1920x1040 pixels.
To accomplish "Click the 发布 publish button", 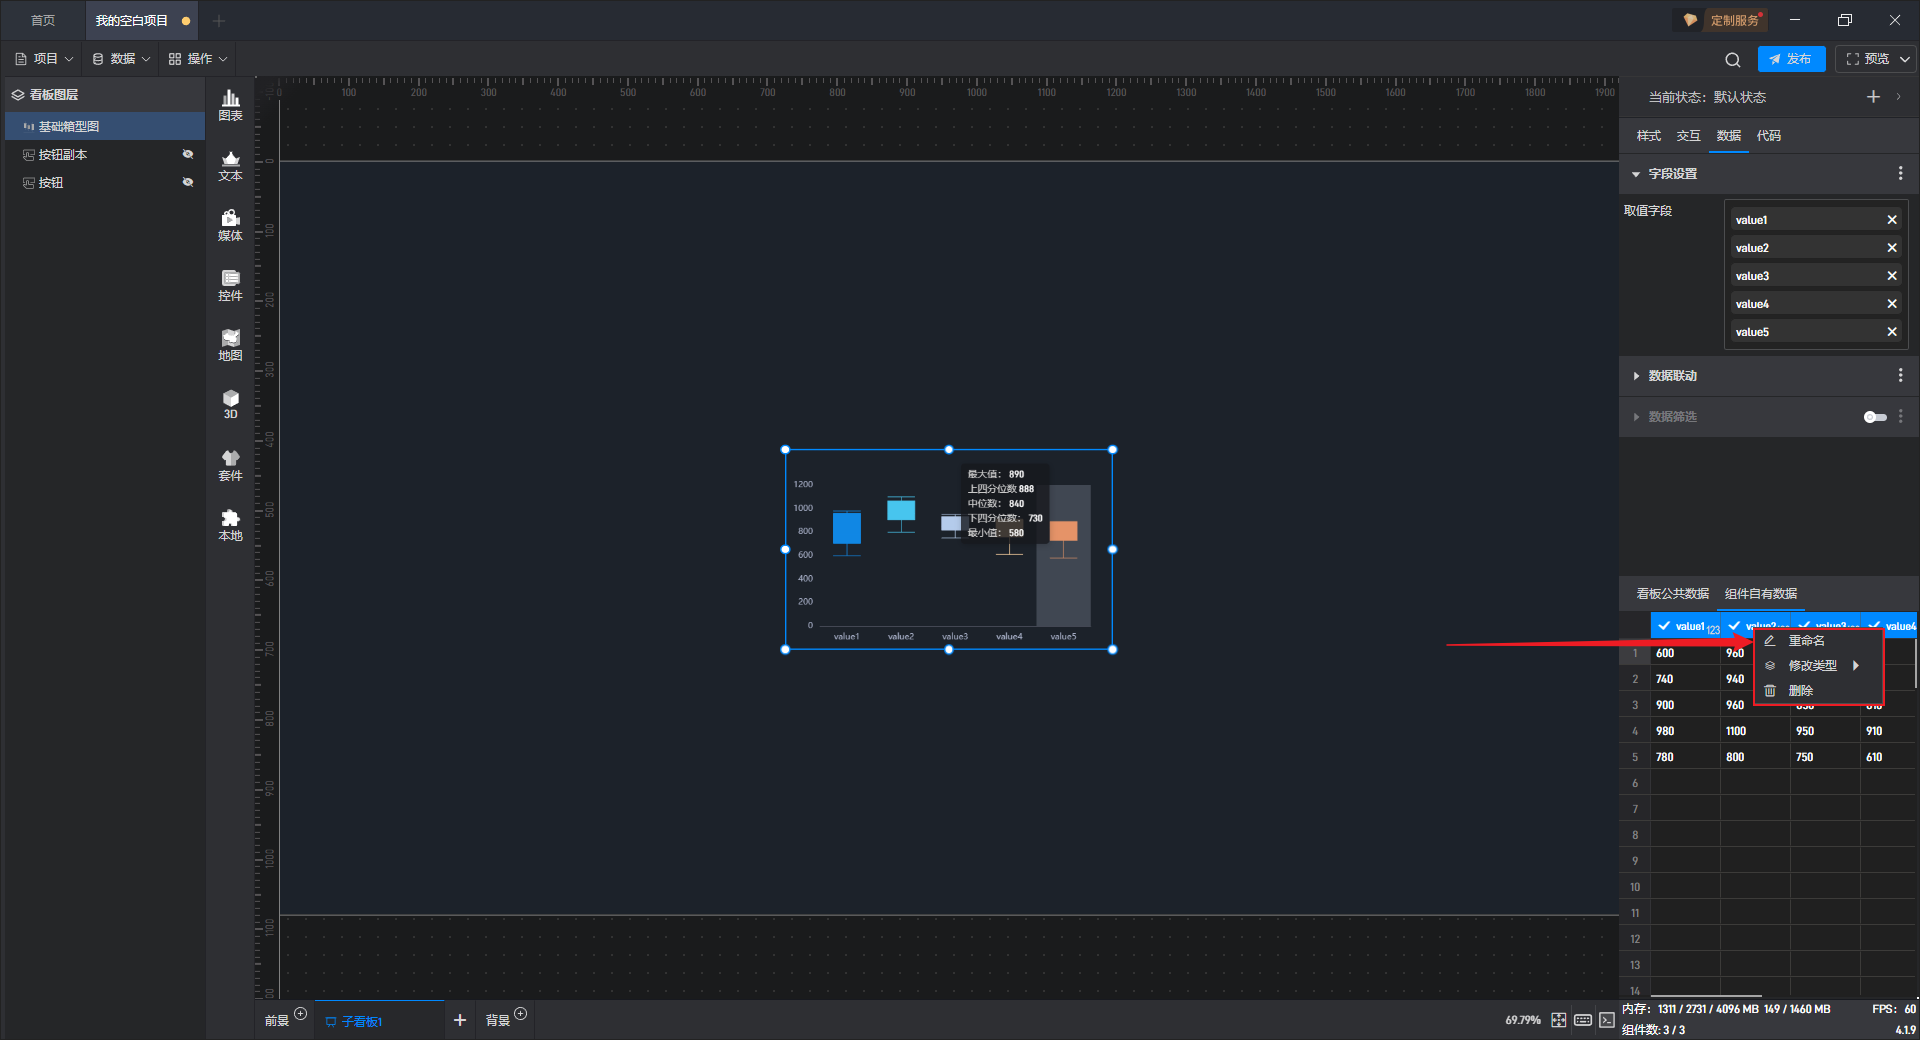I will 1790,59.
